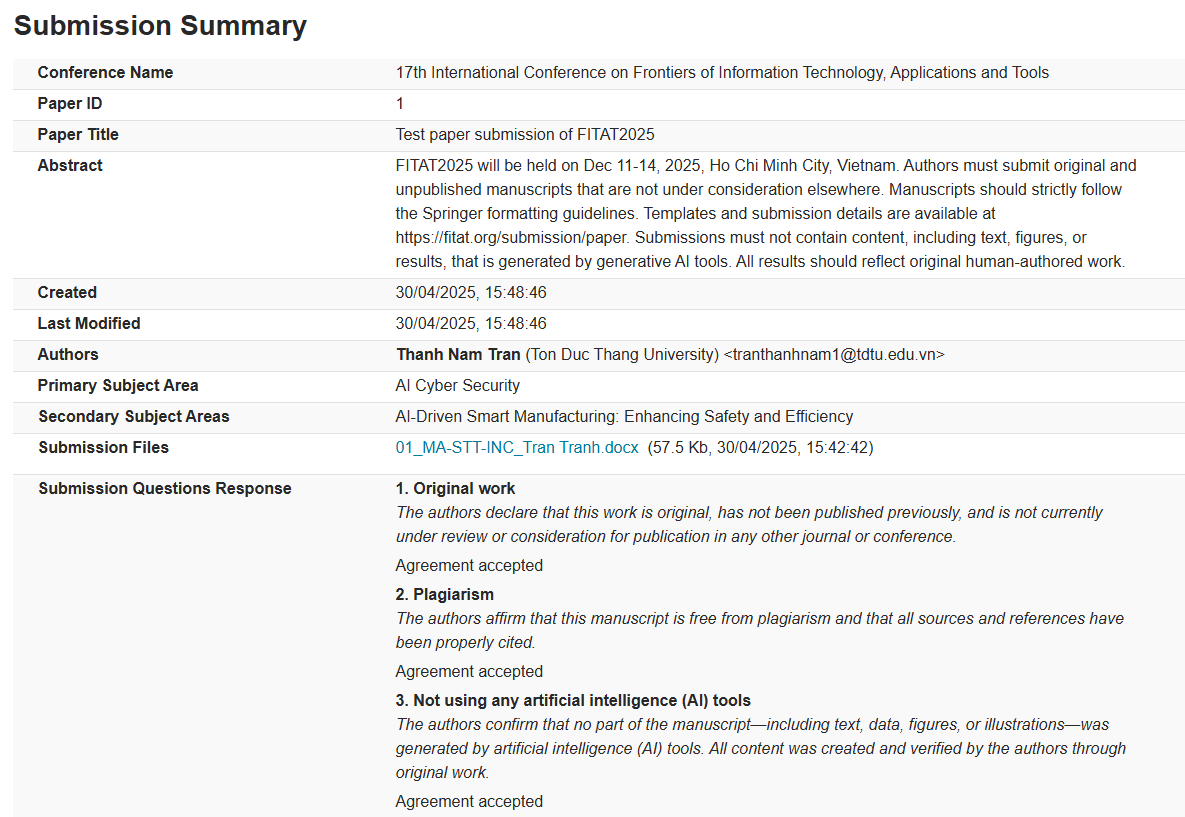
Task: Select the Last Modified date value
Action: pyautogui.click(x=471, y=323)
